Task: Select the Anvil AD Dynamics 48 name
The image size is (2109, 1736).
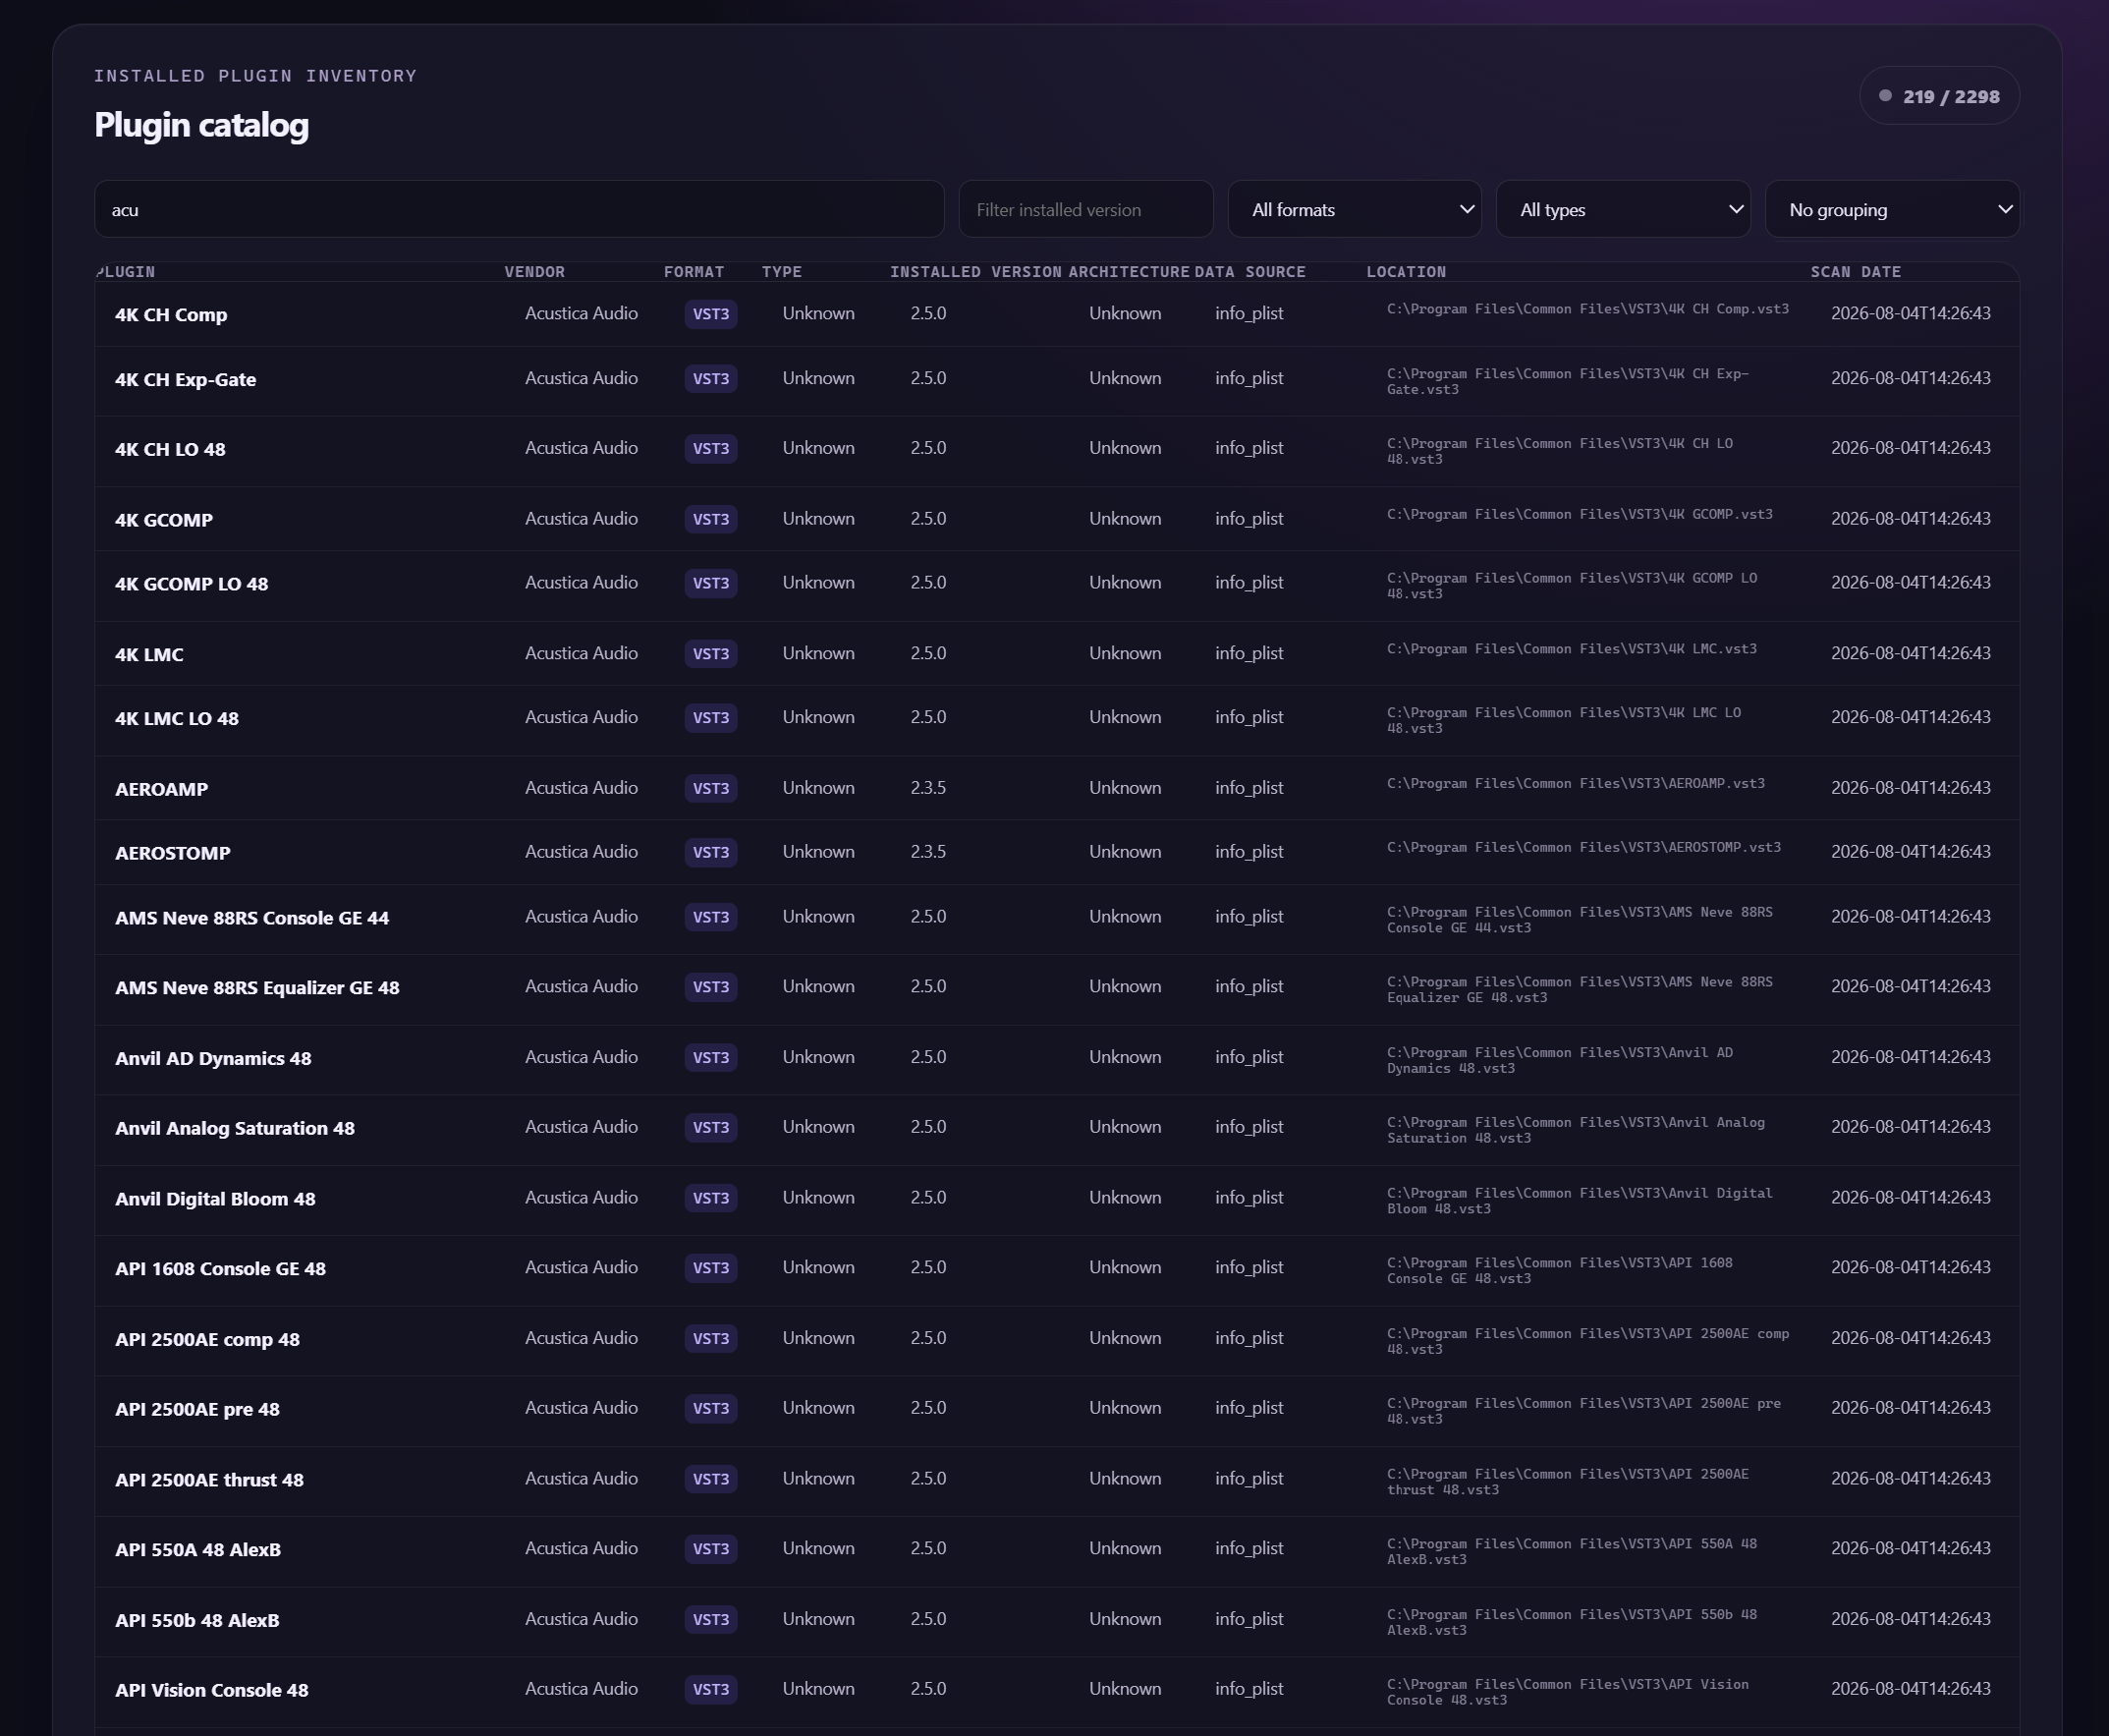Action: [213, 1058]
